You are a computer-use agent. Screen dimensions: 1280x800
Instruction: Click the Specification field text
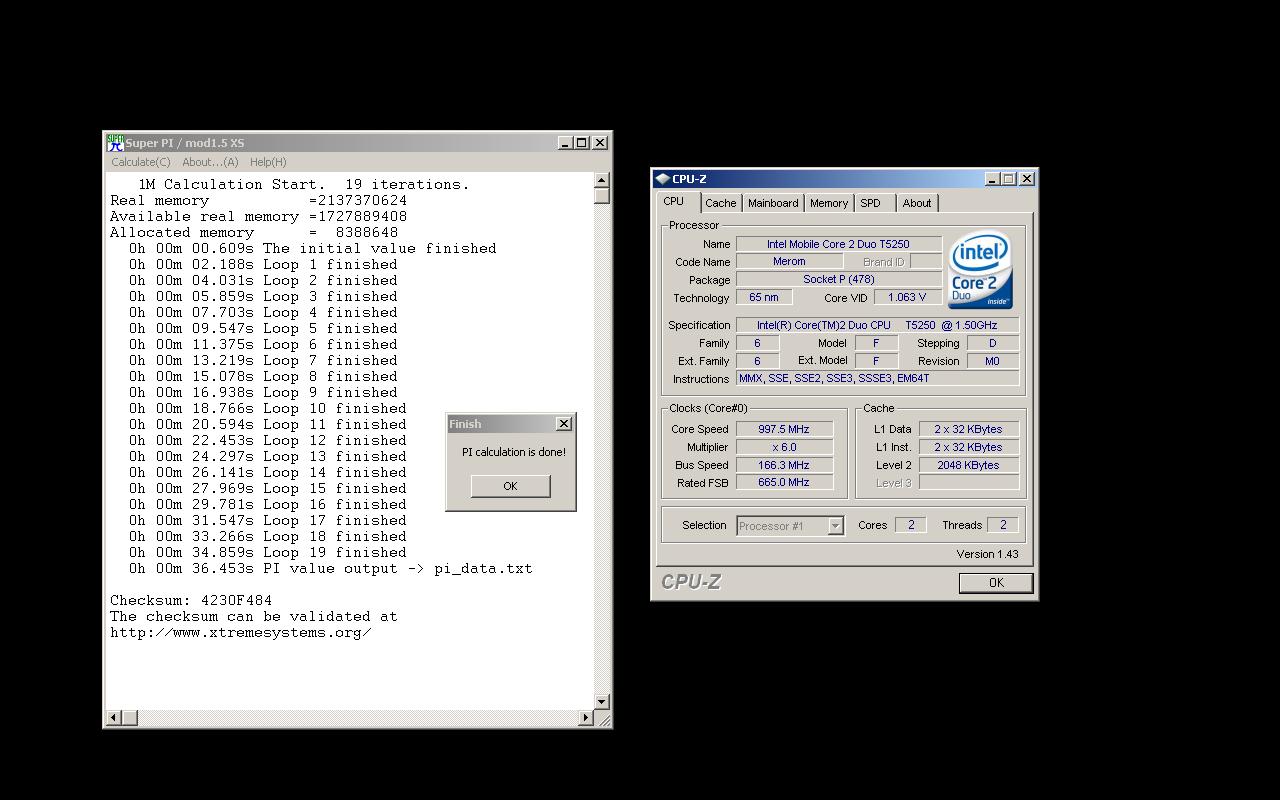tap(877, 325)
